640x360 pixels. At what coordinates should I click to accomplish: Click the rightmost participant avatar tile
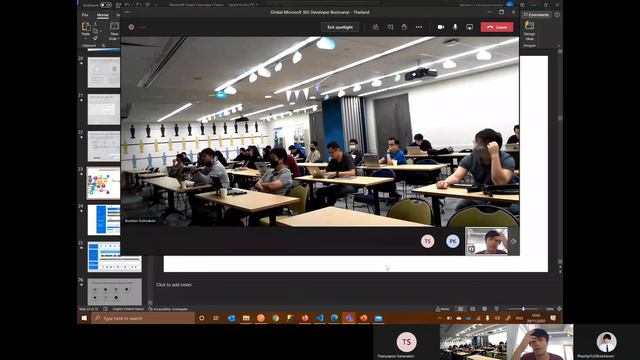[607, 342]
